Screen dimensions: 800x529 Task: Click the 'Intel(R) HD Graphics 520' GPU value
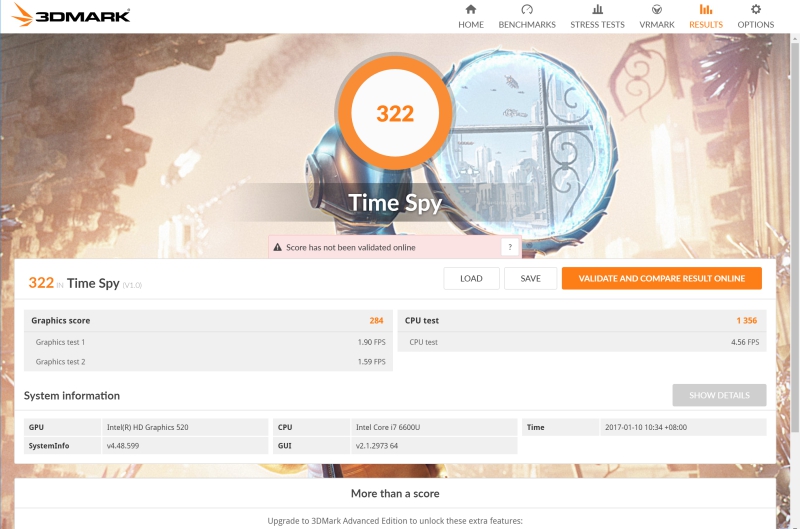[147, 427]
